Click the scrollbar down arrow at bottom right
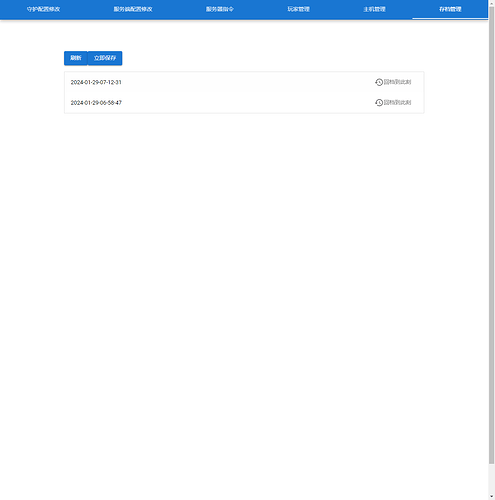Viewport: 495px width, 500px height. (492, 497)
